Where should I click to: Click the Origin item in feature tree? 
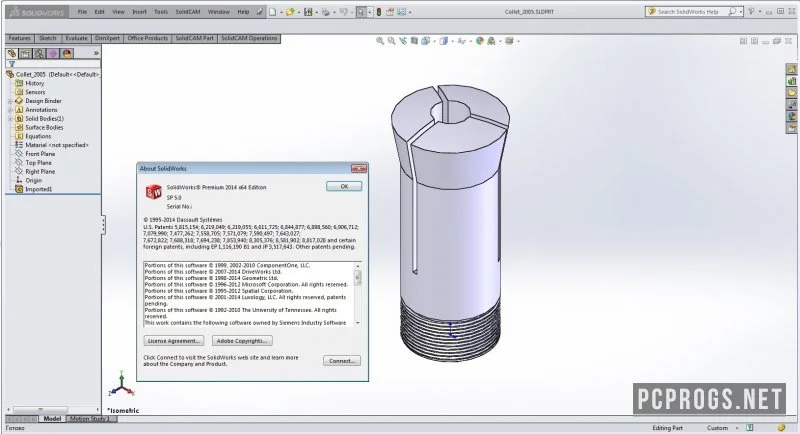tap(29, 180)
